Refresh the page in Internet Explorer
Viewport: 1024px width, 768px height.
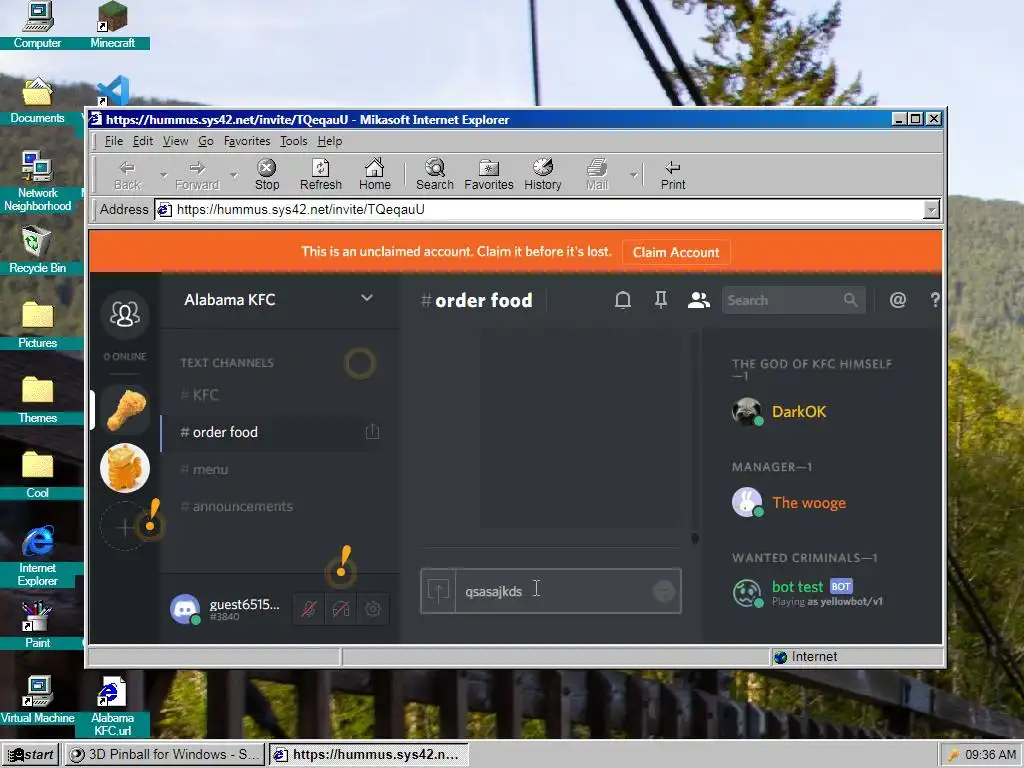click(x=321, y=174)
